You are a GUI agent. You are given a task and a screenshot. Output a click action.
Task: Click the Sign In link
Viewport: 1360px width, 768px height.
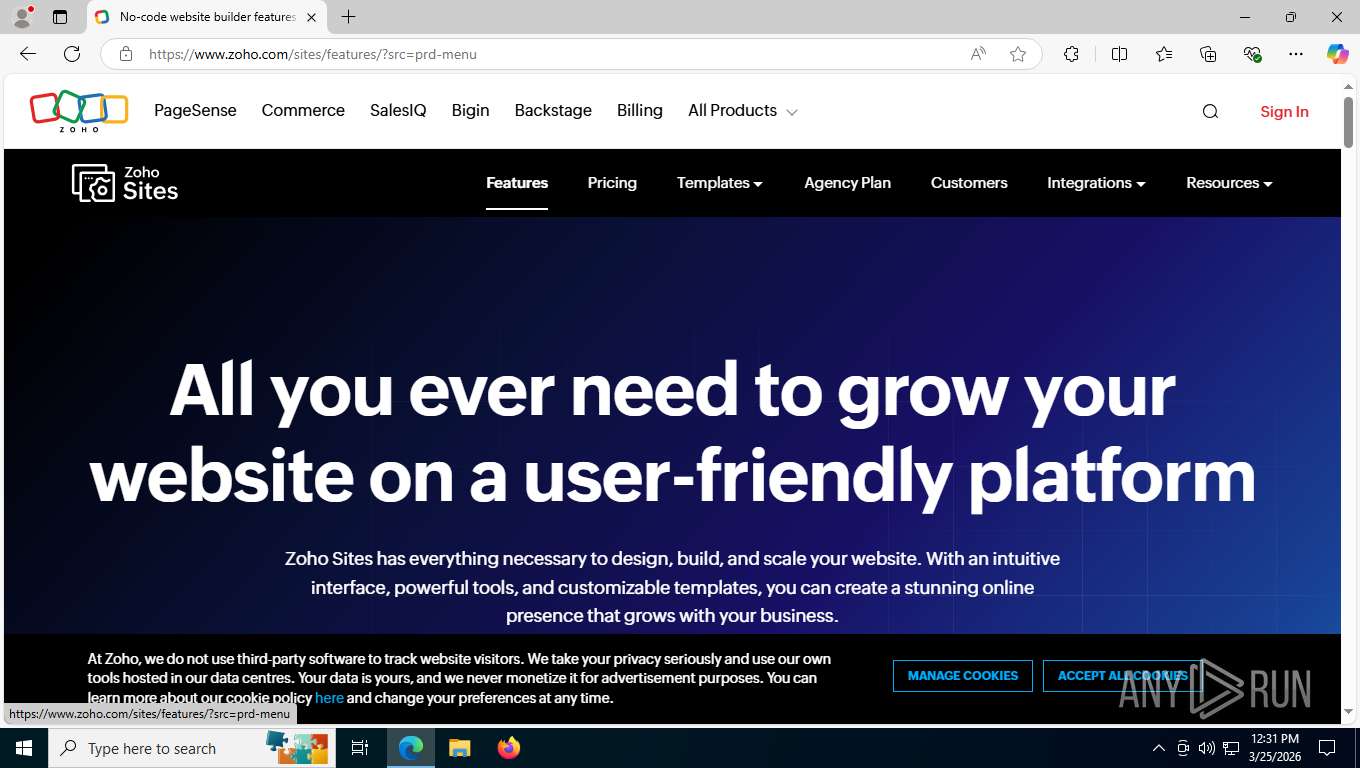point(1284,111)
